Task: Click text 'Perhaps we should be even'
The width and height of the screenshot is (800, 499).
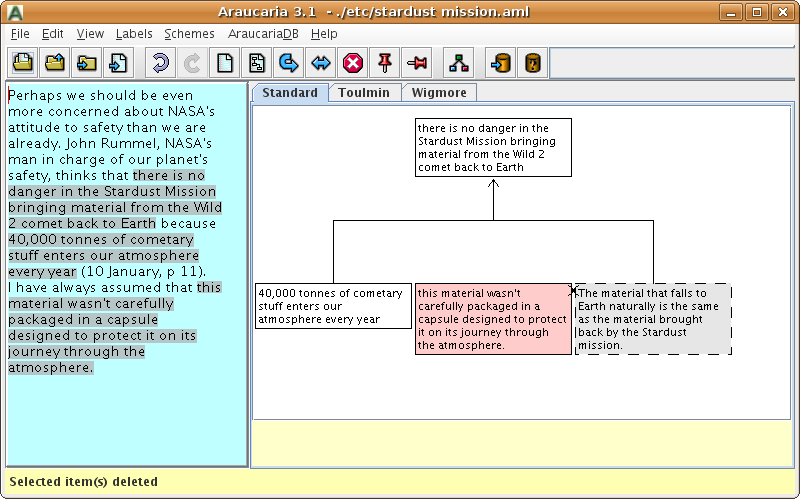Action: point(101,95)
